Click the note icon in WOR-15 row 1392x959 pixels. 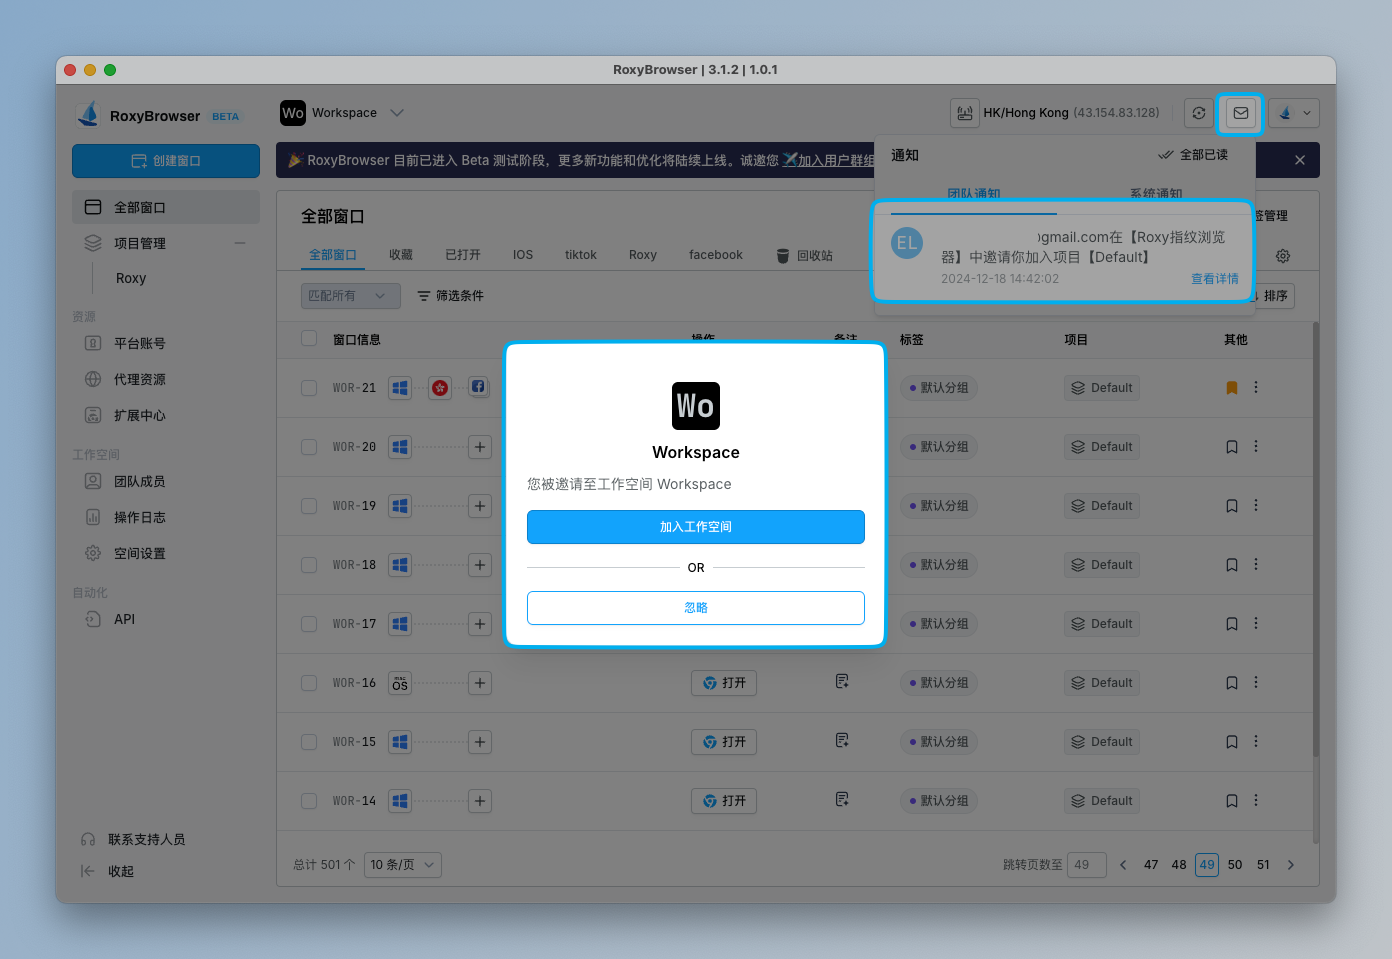tap(842, 741)
